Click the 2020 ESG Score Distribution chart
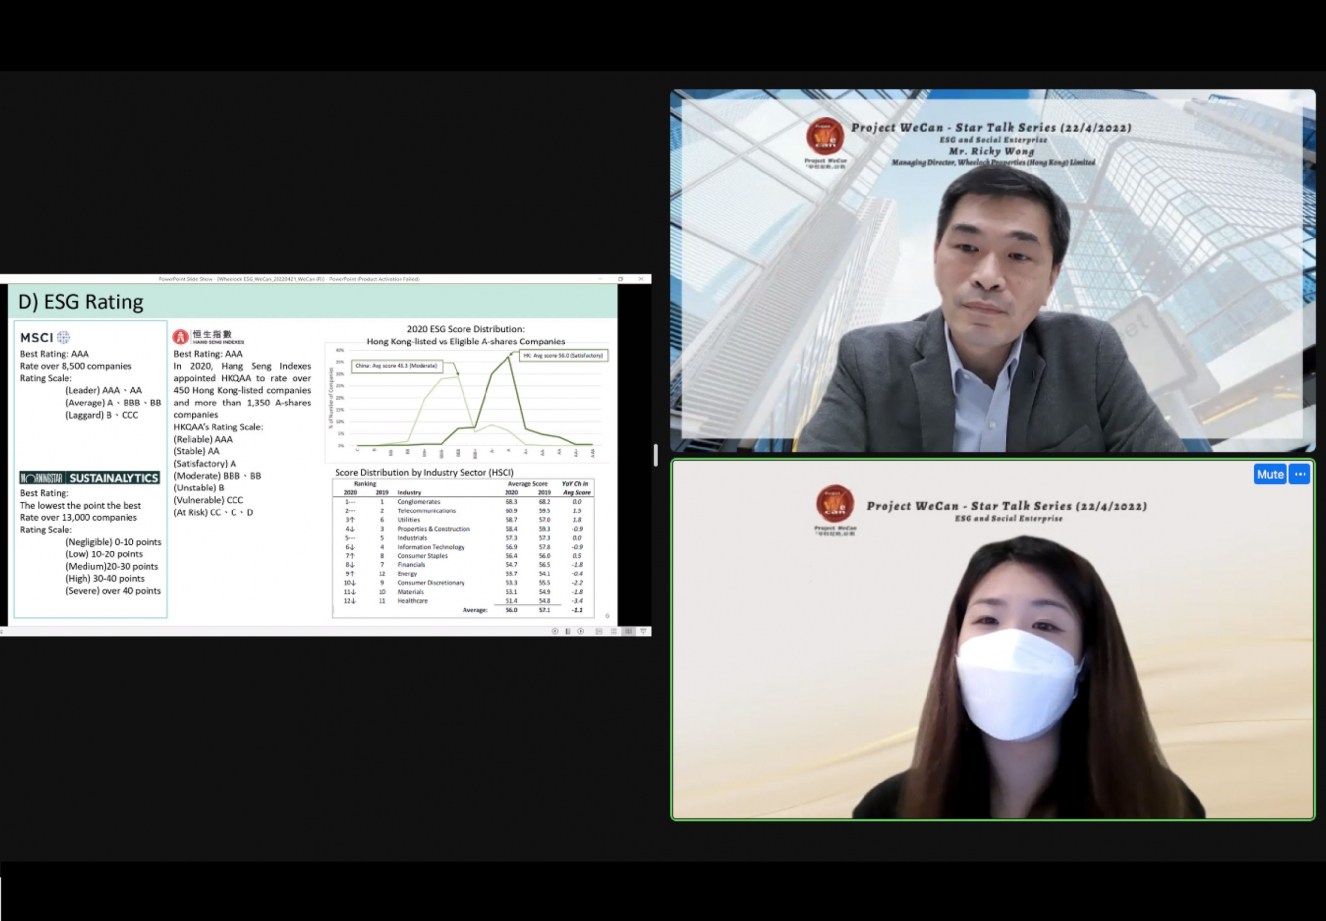The image size is (1326, 921). click(x=466, y=400)
